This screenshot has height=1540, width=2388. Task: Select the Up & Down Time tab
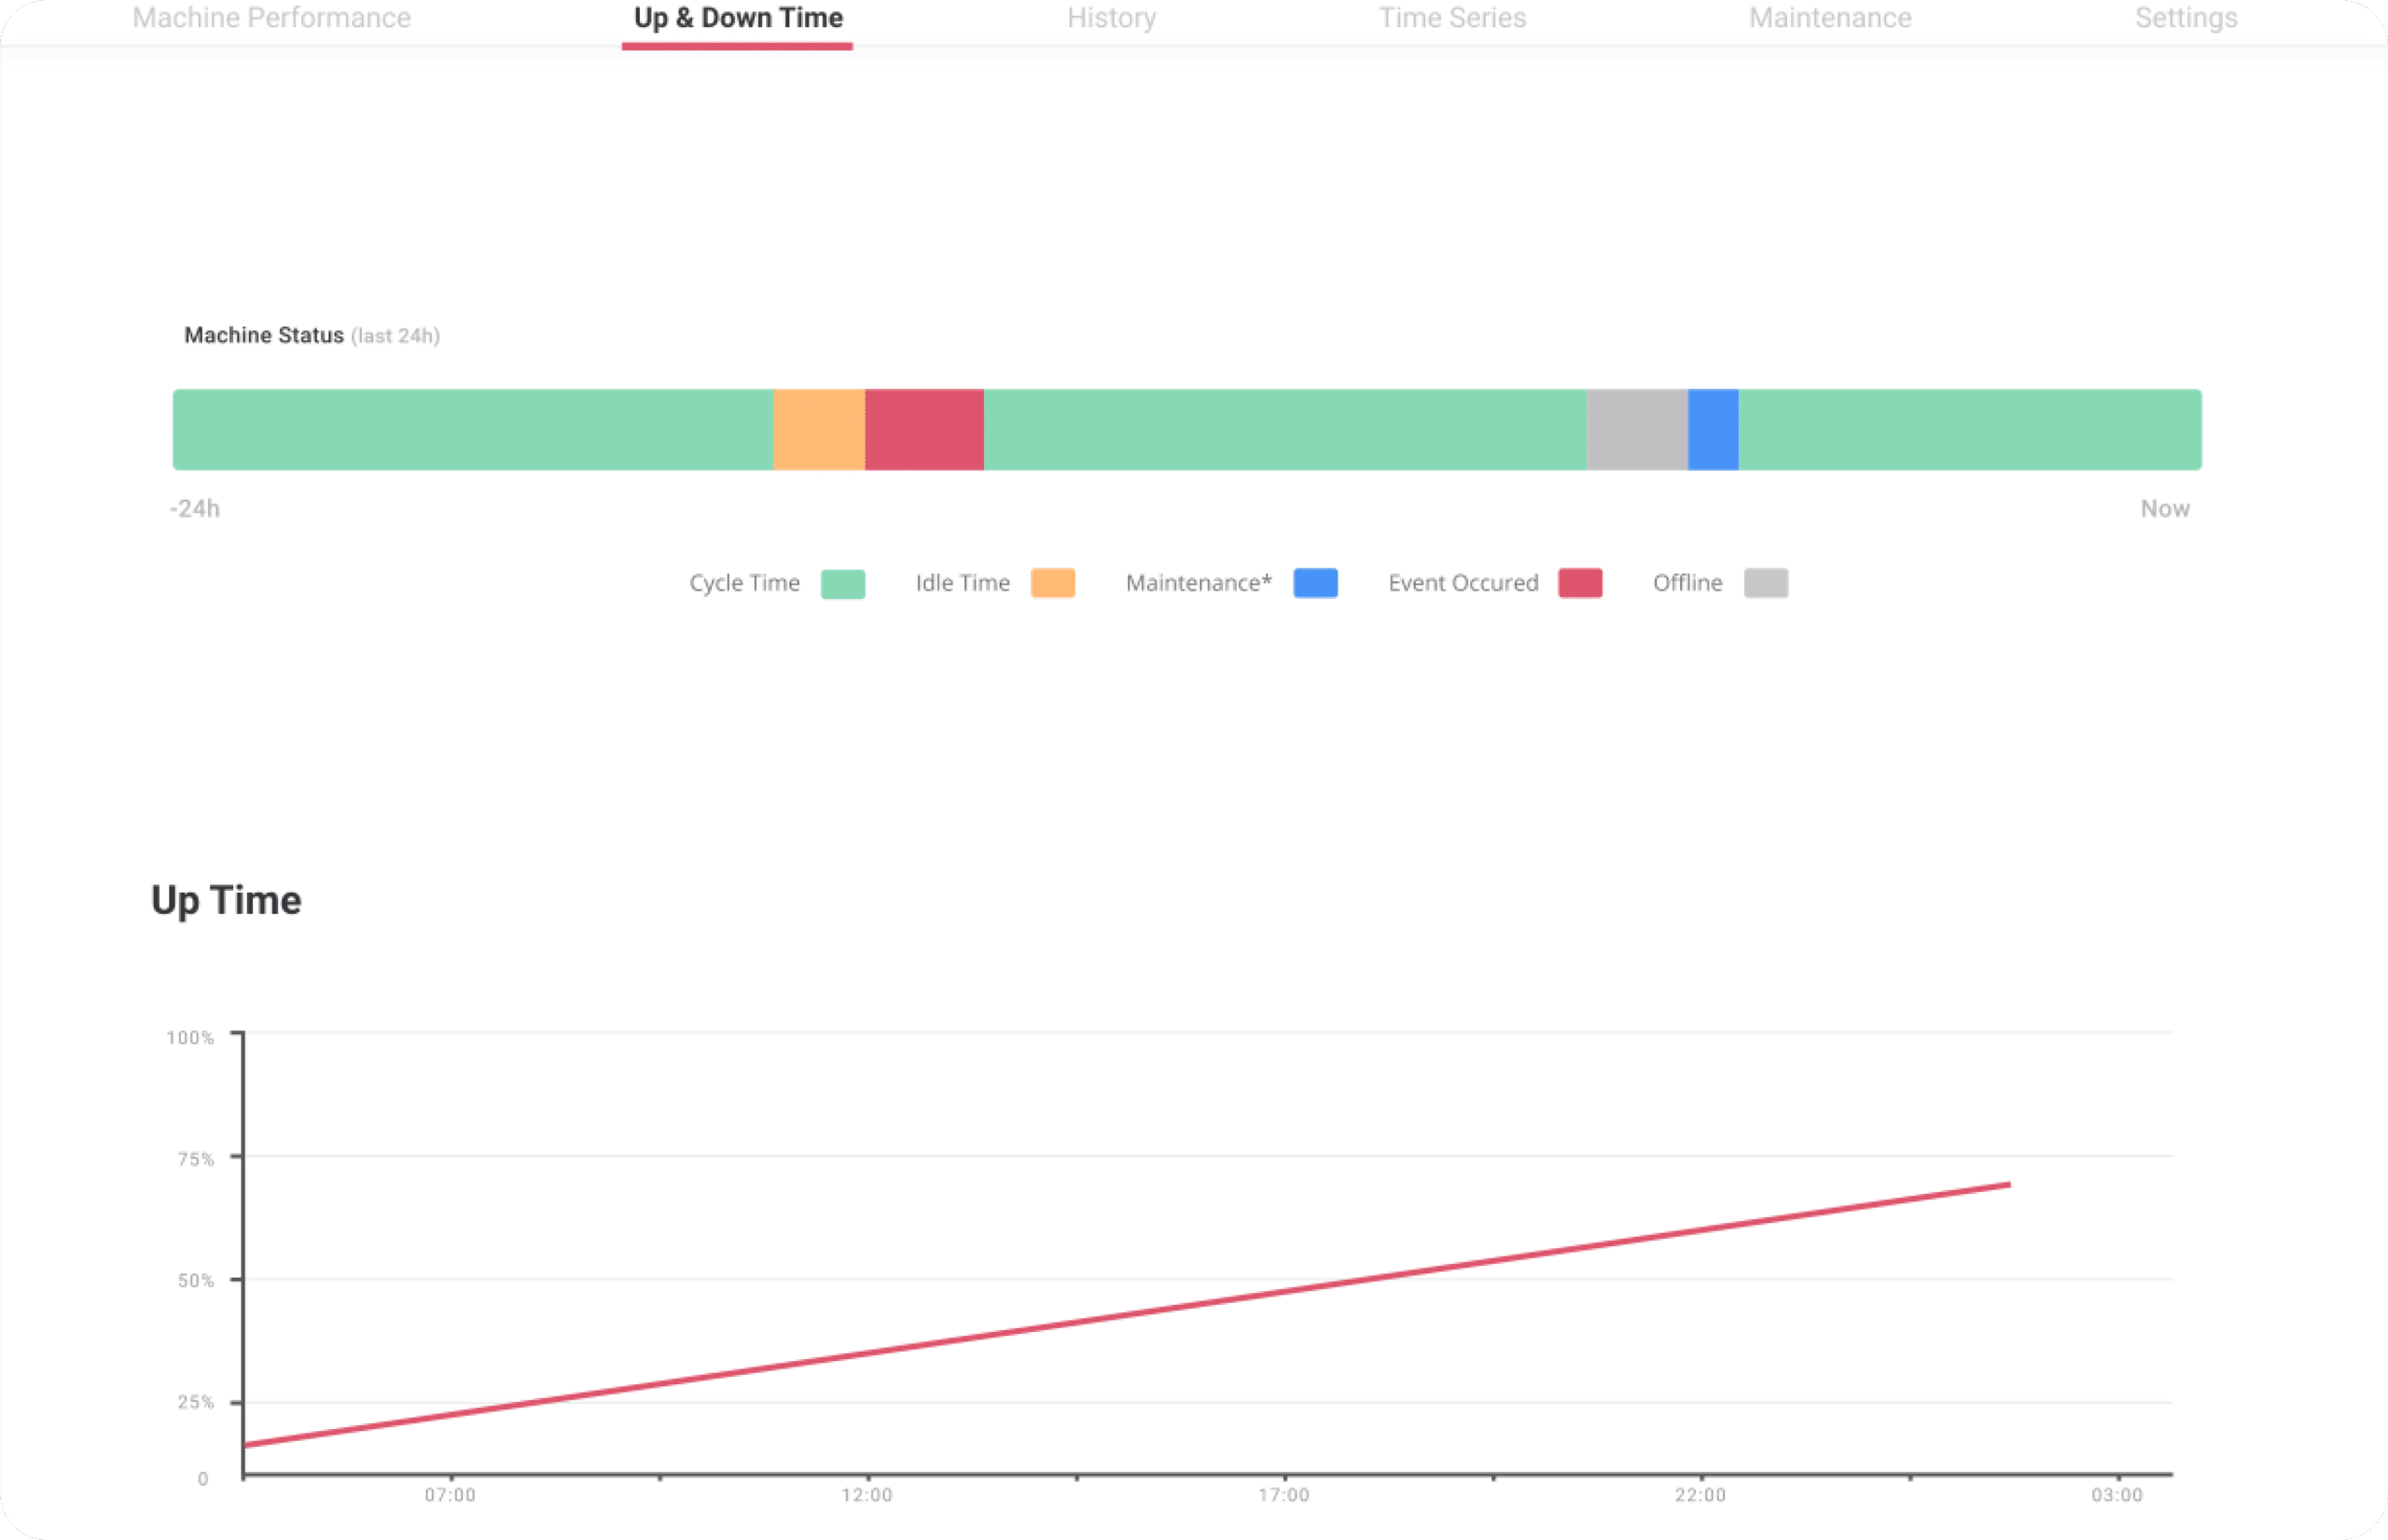pyautogui.click(x=738, y=18)
